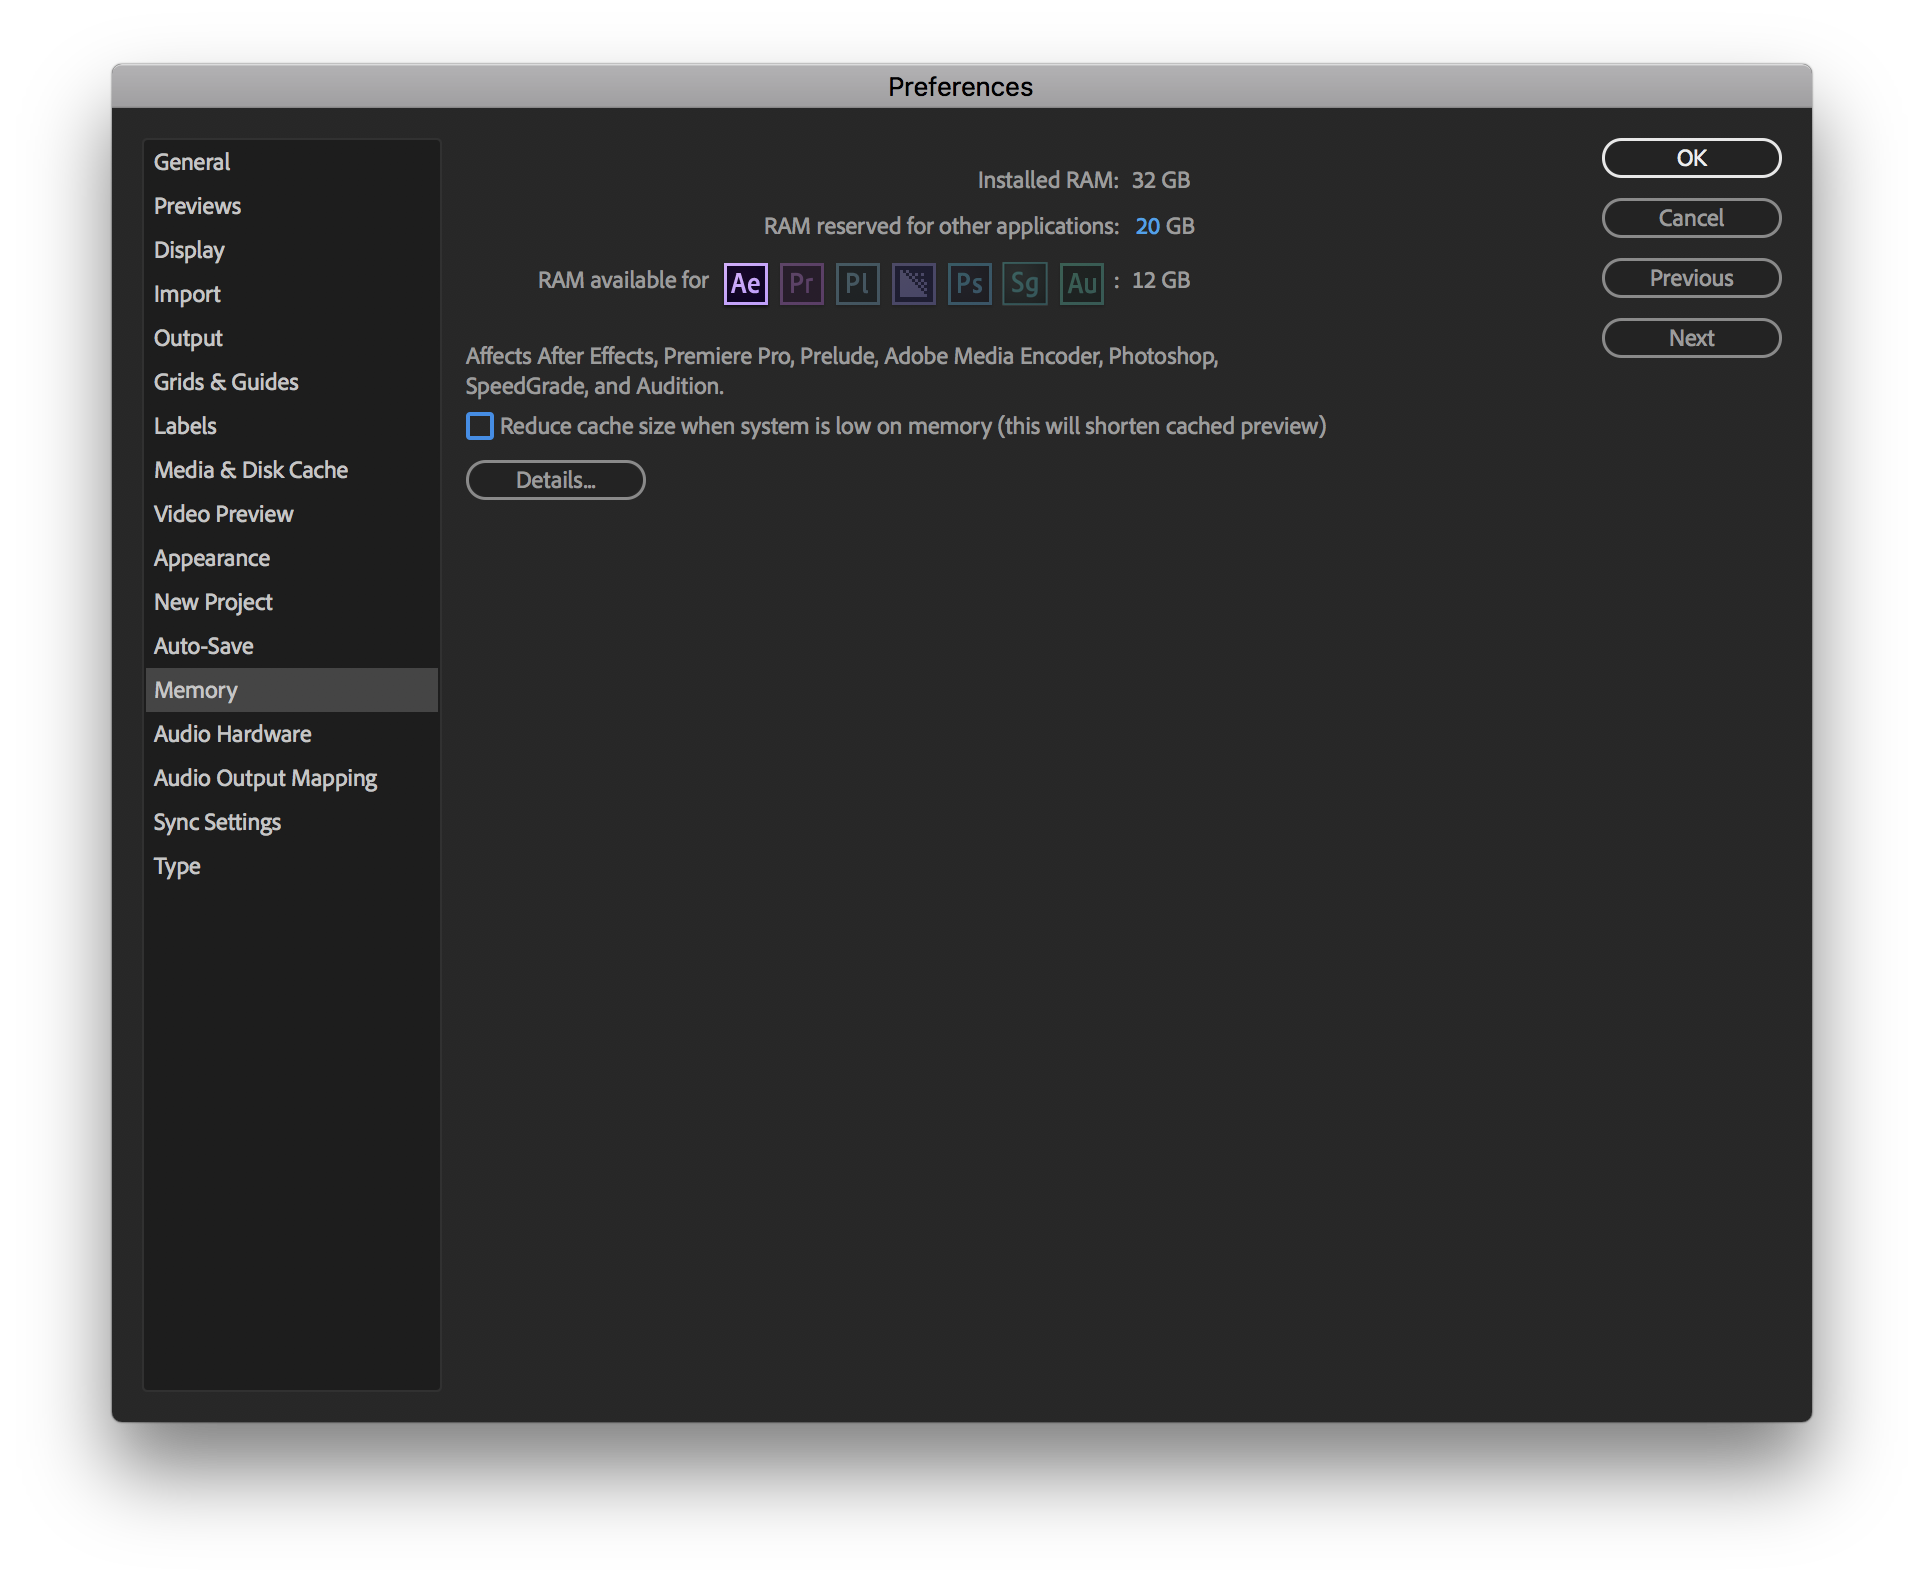This screenshot has height=1582, width=1924.
Task: Open the Details button
Action: 555,480
